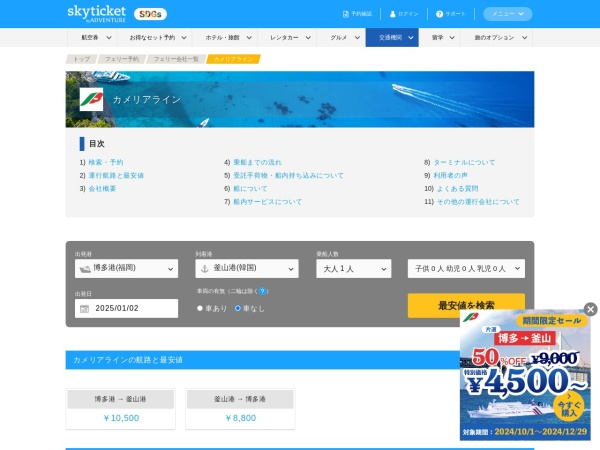
Task: Select 博多港→釜山港 route card
Action: point(121,409)
